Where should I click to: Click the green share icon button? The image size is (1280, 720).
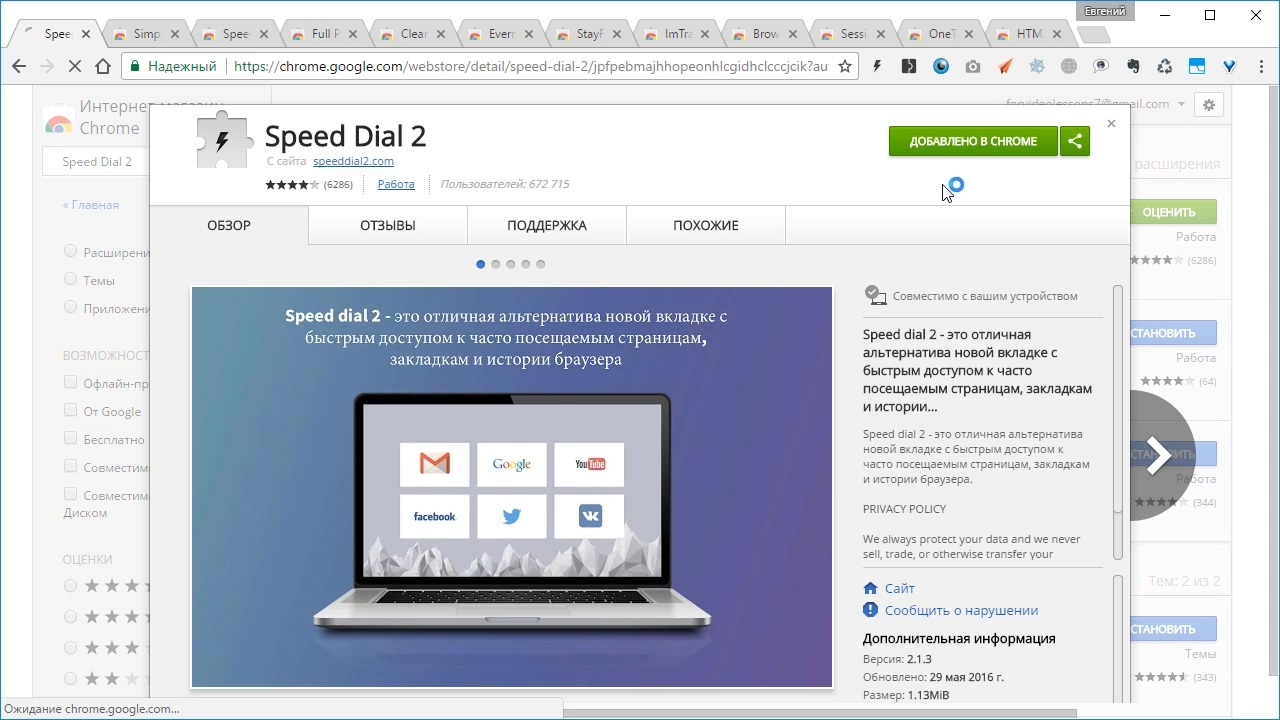[1075, 141]
